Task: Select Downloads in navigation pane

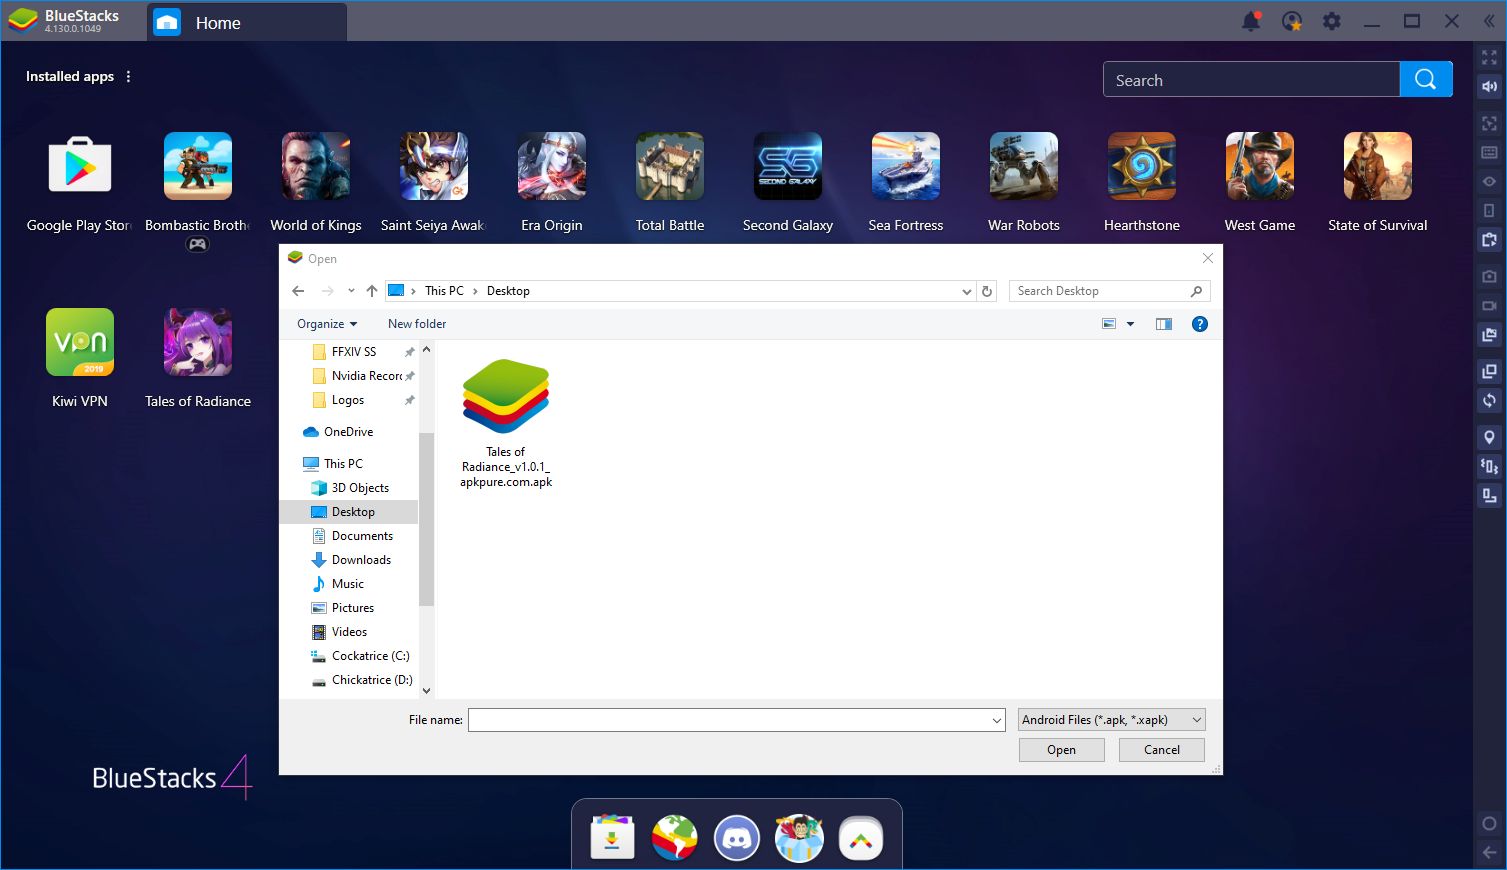Action: 361,560
